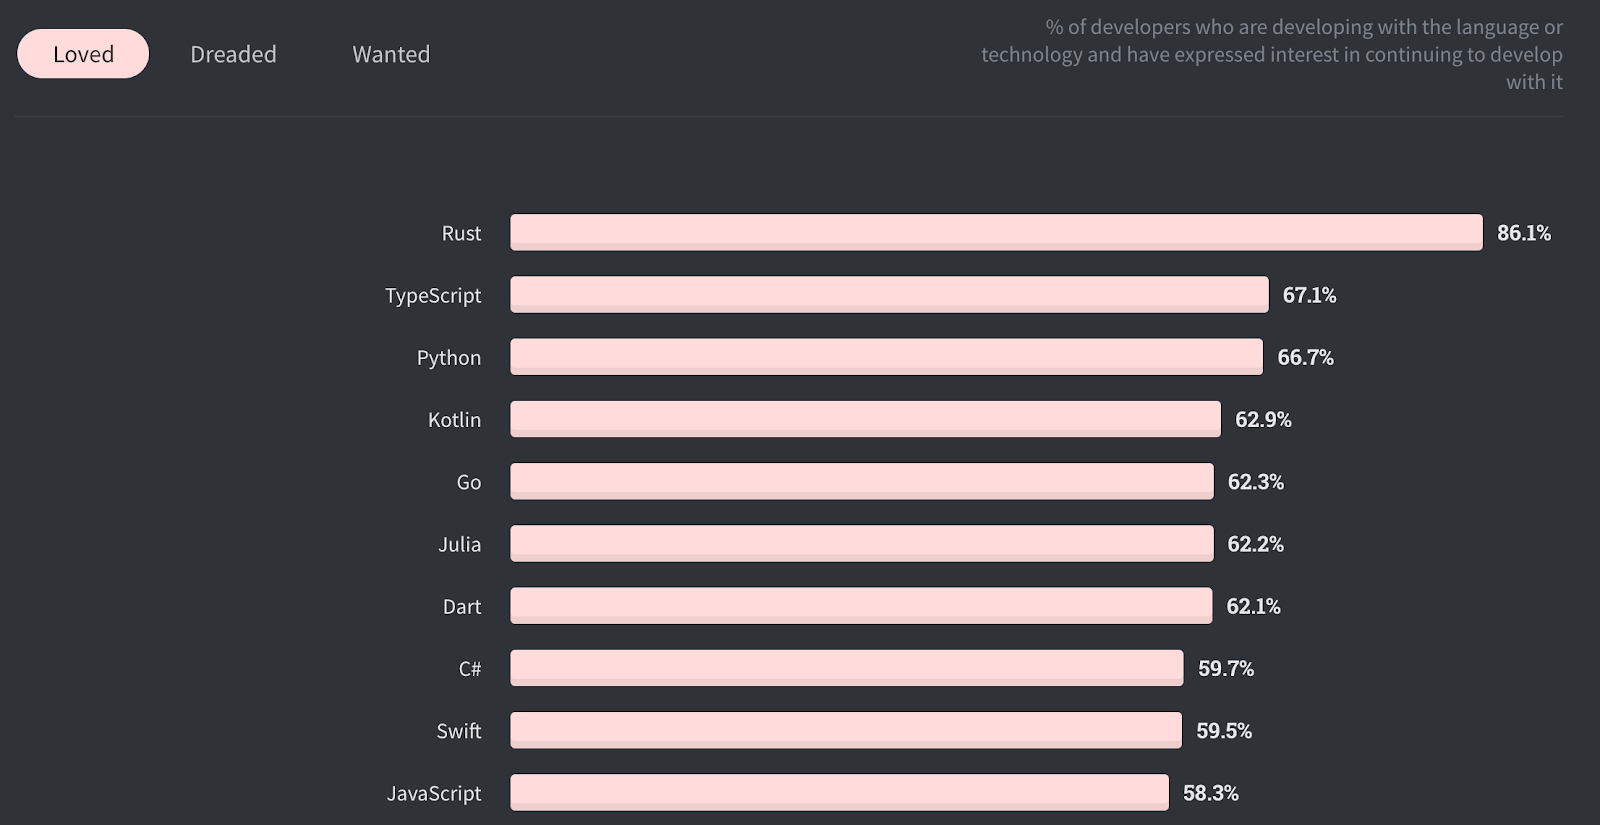Click the TypeScript language label

(x=433, y=296)
